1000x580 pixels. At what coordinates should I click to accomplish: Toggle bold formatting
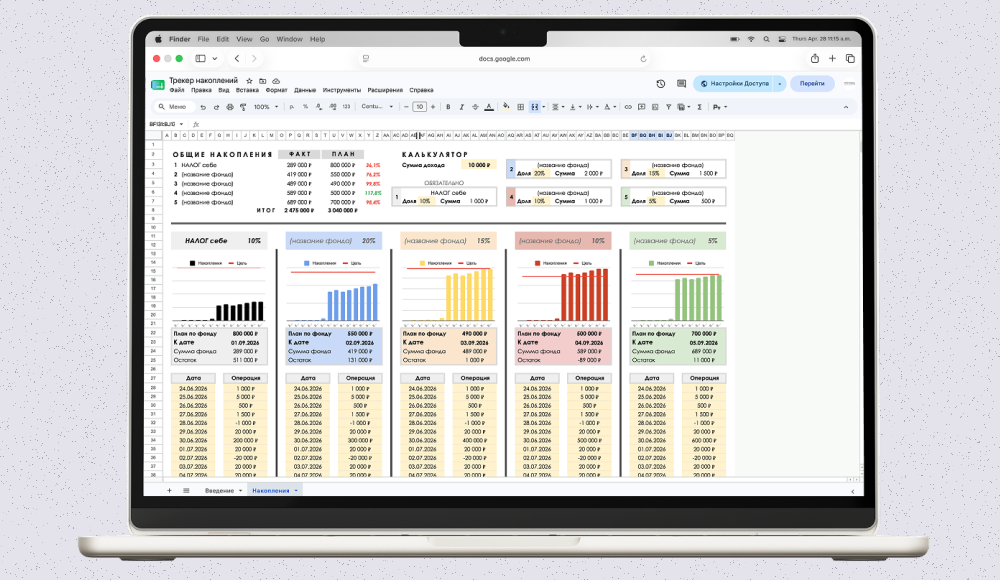click(448, 107)
